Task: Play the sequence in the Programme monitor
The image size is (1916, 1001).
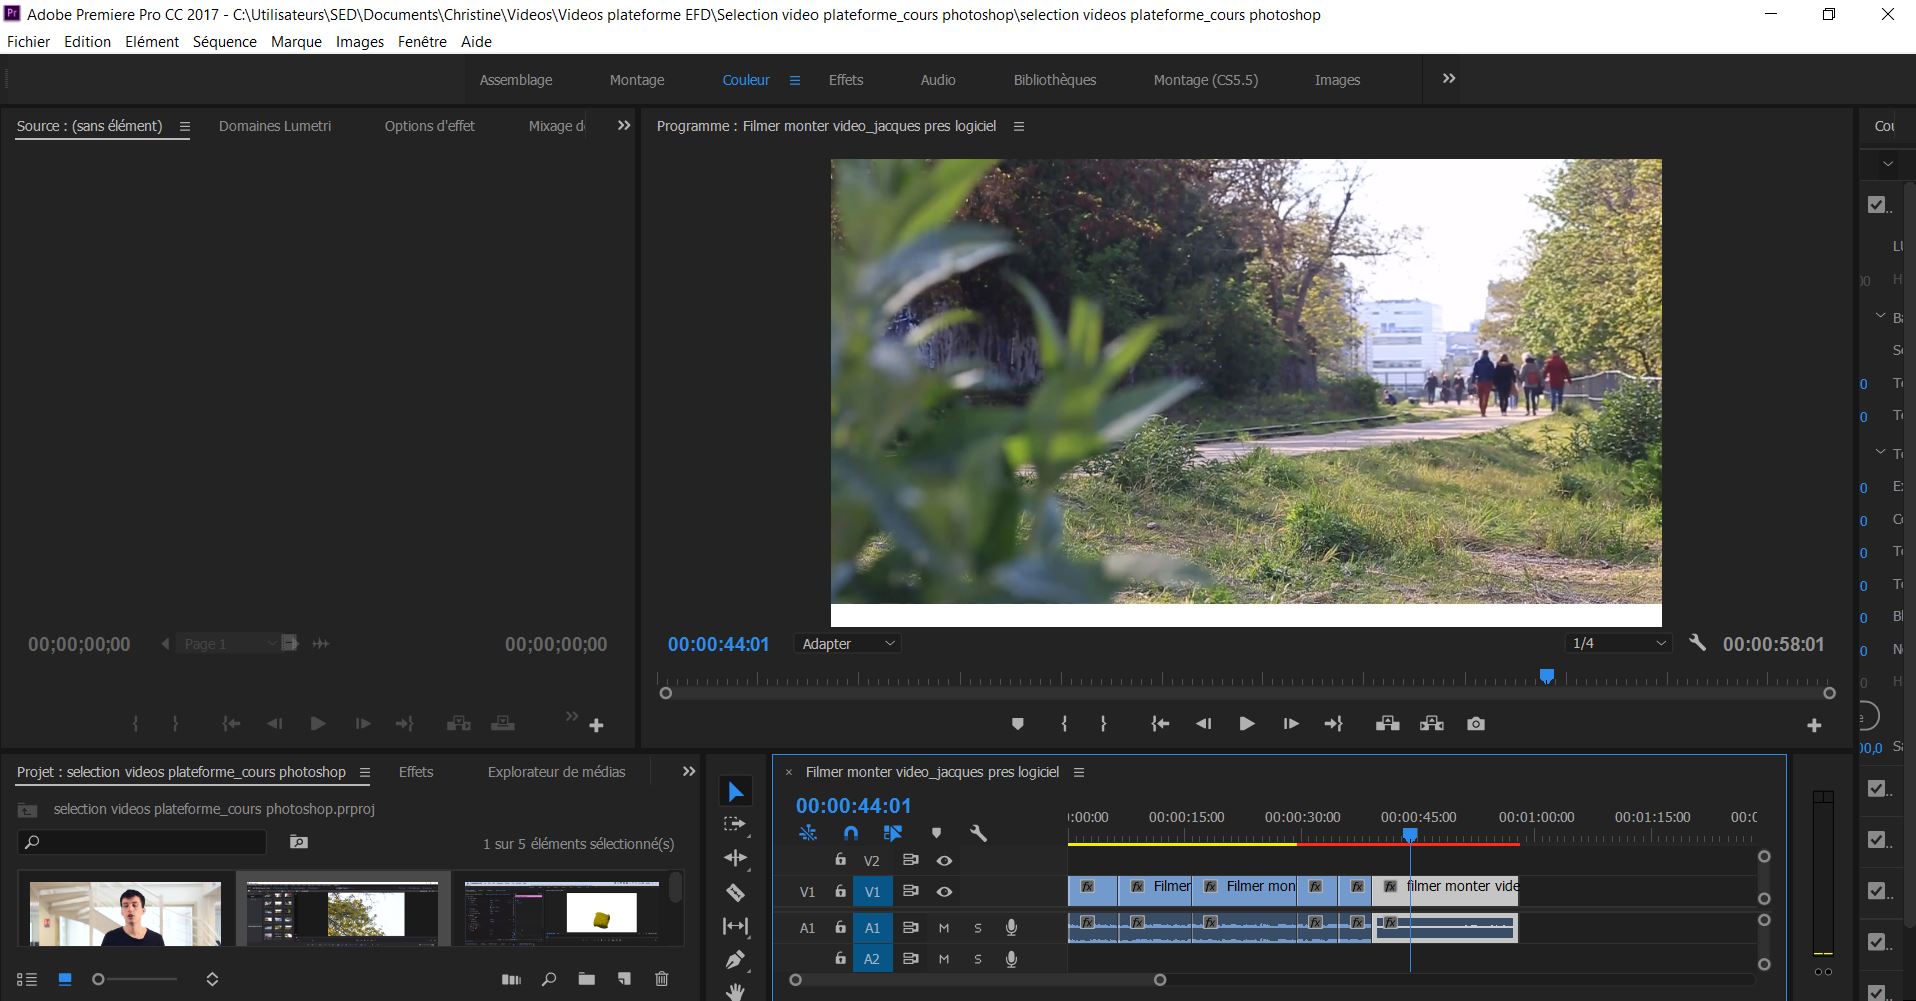Action: click(1246, 723)
